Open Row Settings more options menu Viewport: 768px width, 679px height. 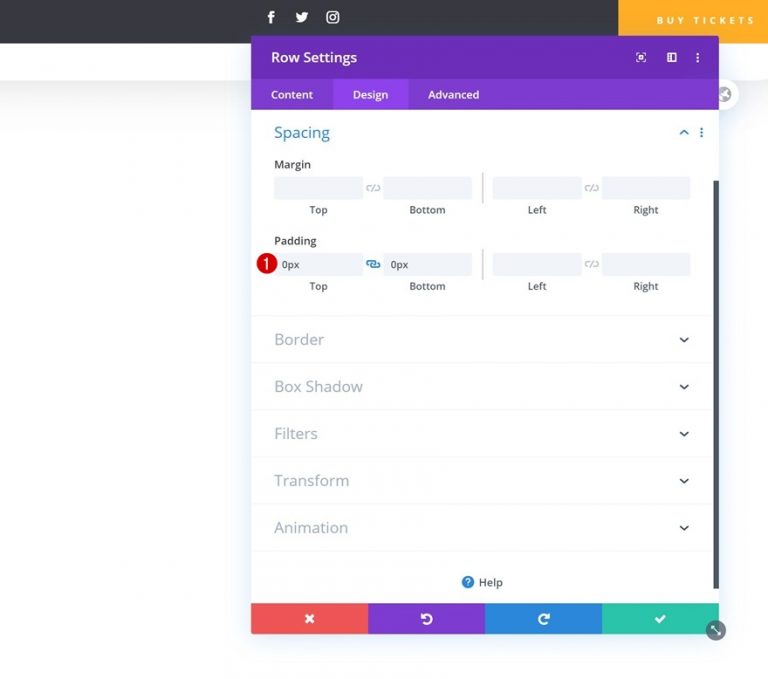tap(697, 58)
